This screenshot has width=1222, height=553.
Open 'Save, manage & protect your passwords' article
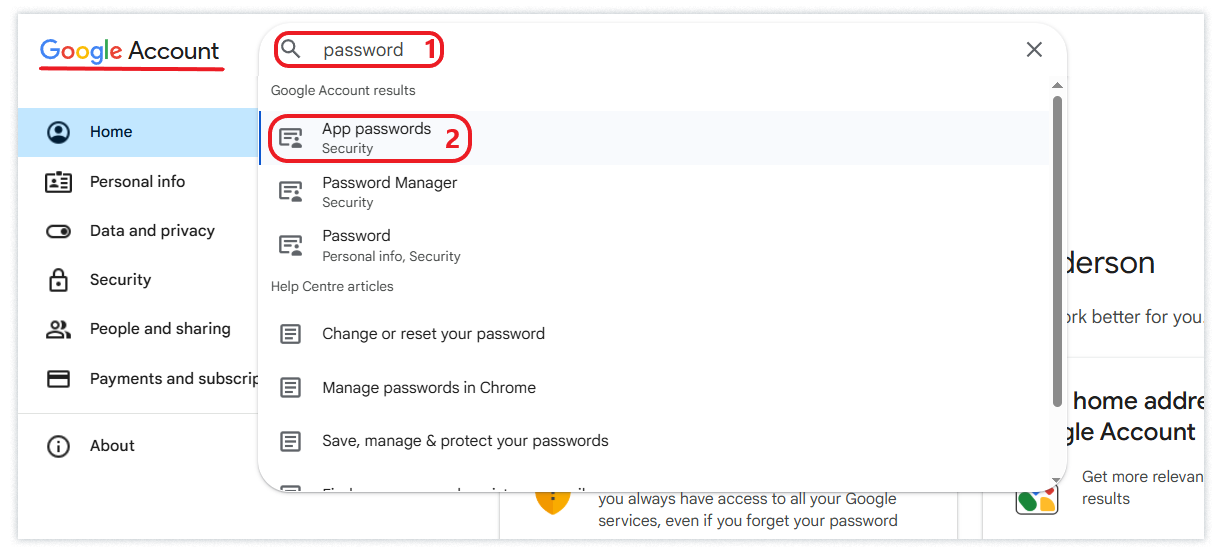pos(465,441)
